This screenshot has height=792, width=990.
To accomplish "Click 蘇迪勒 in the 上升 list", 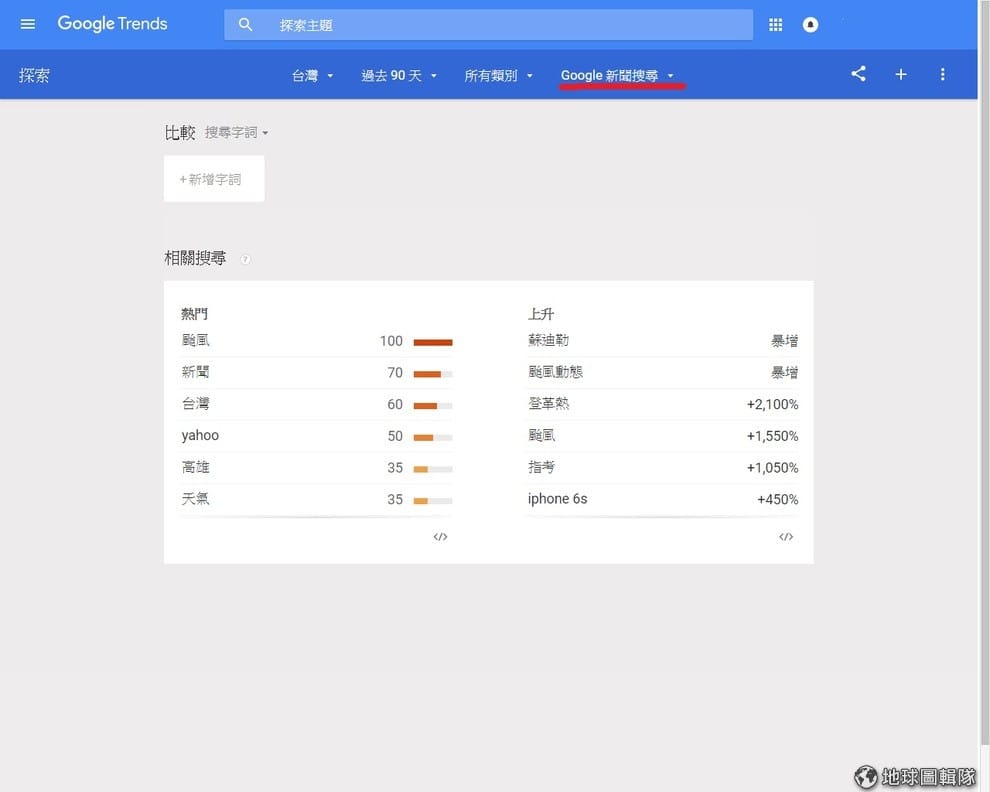I will click(548, 340).
